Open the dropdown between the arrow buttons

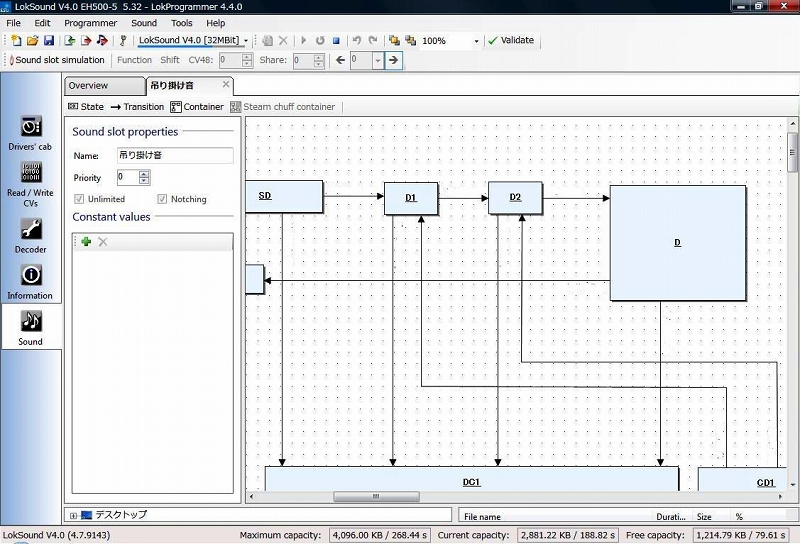(x=378, y=60)
